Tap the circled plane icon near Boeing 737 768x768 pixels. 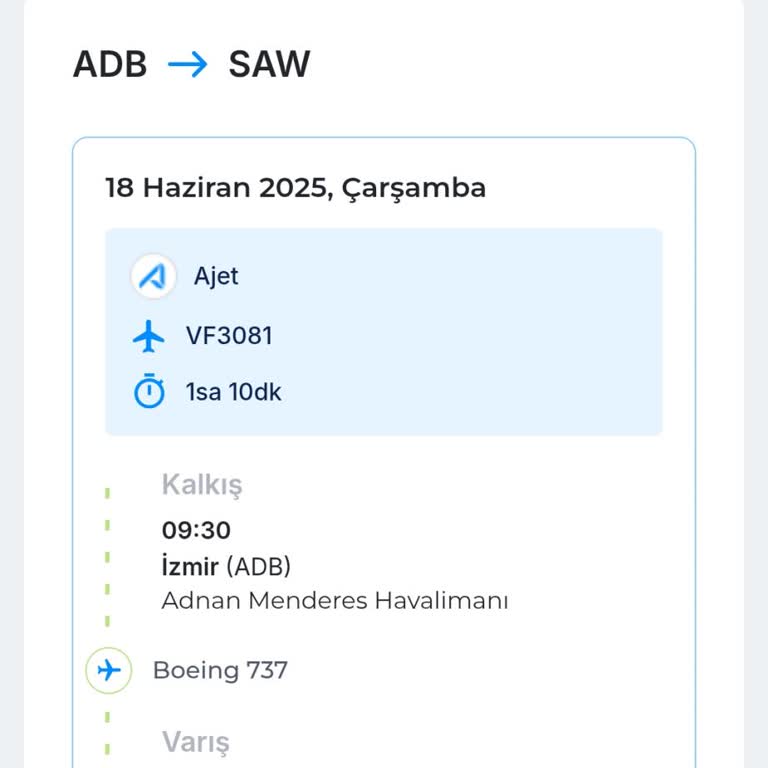[109, 670]
